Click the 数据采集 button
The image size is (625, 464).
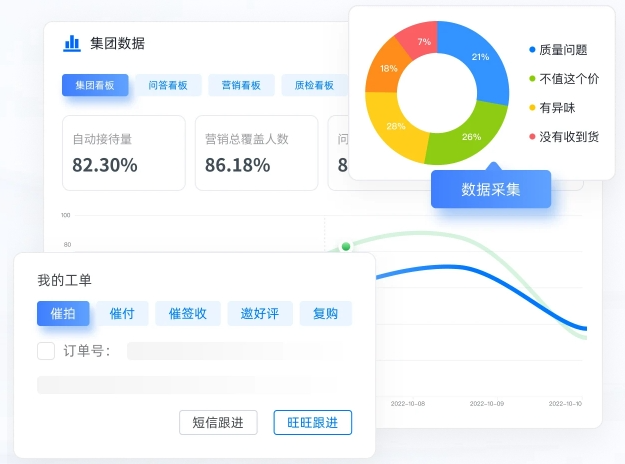[491, 189]
